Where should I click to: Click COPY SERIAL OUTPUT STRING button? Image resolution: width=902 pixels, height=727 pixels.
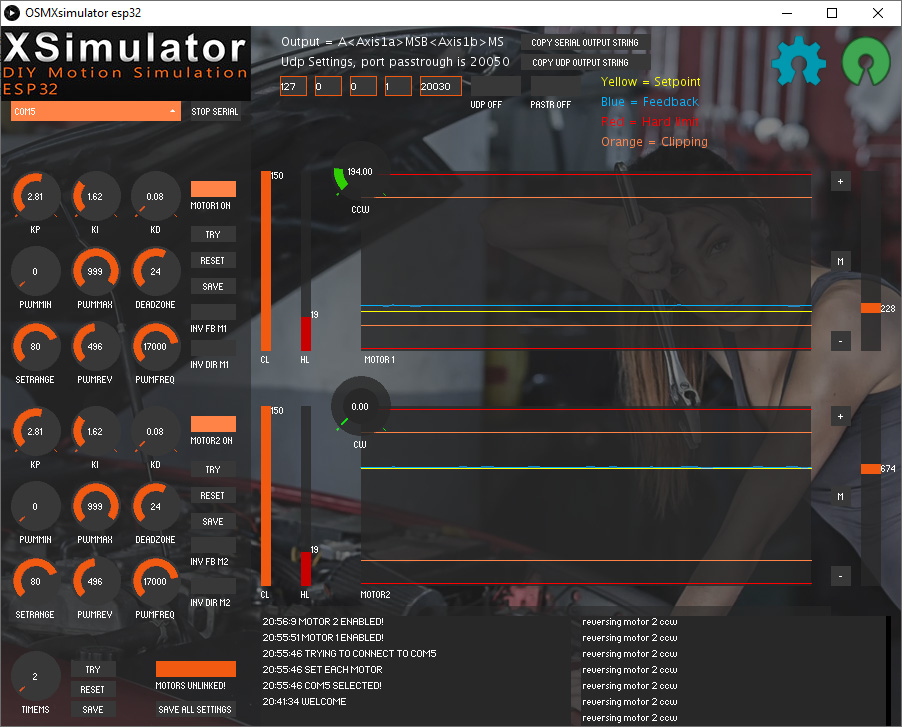pyautogui.click(x=586, y=42)
